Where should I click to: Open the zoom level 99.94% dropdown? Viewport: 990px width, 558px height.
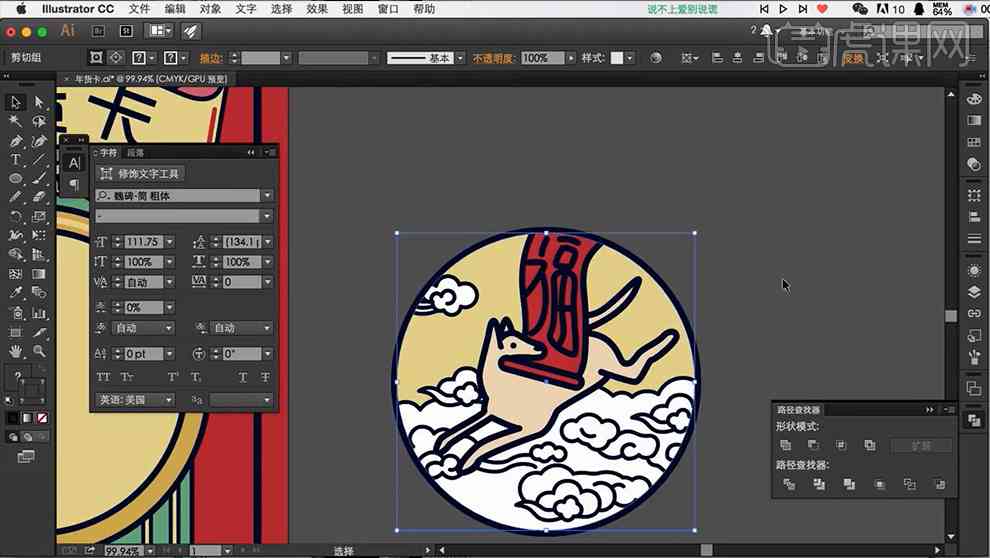(150, 551)
